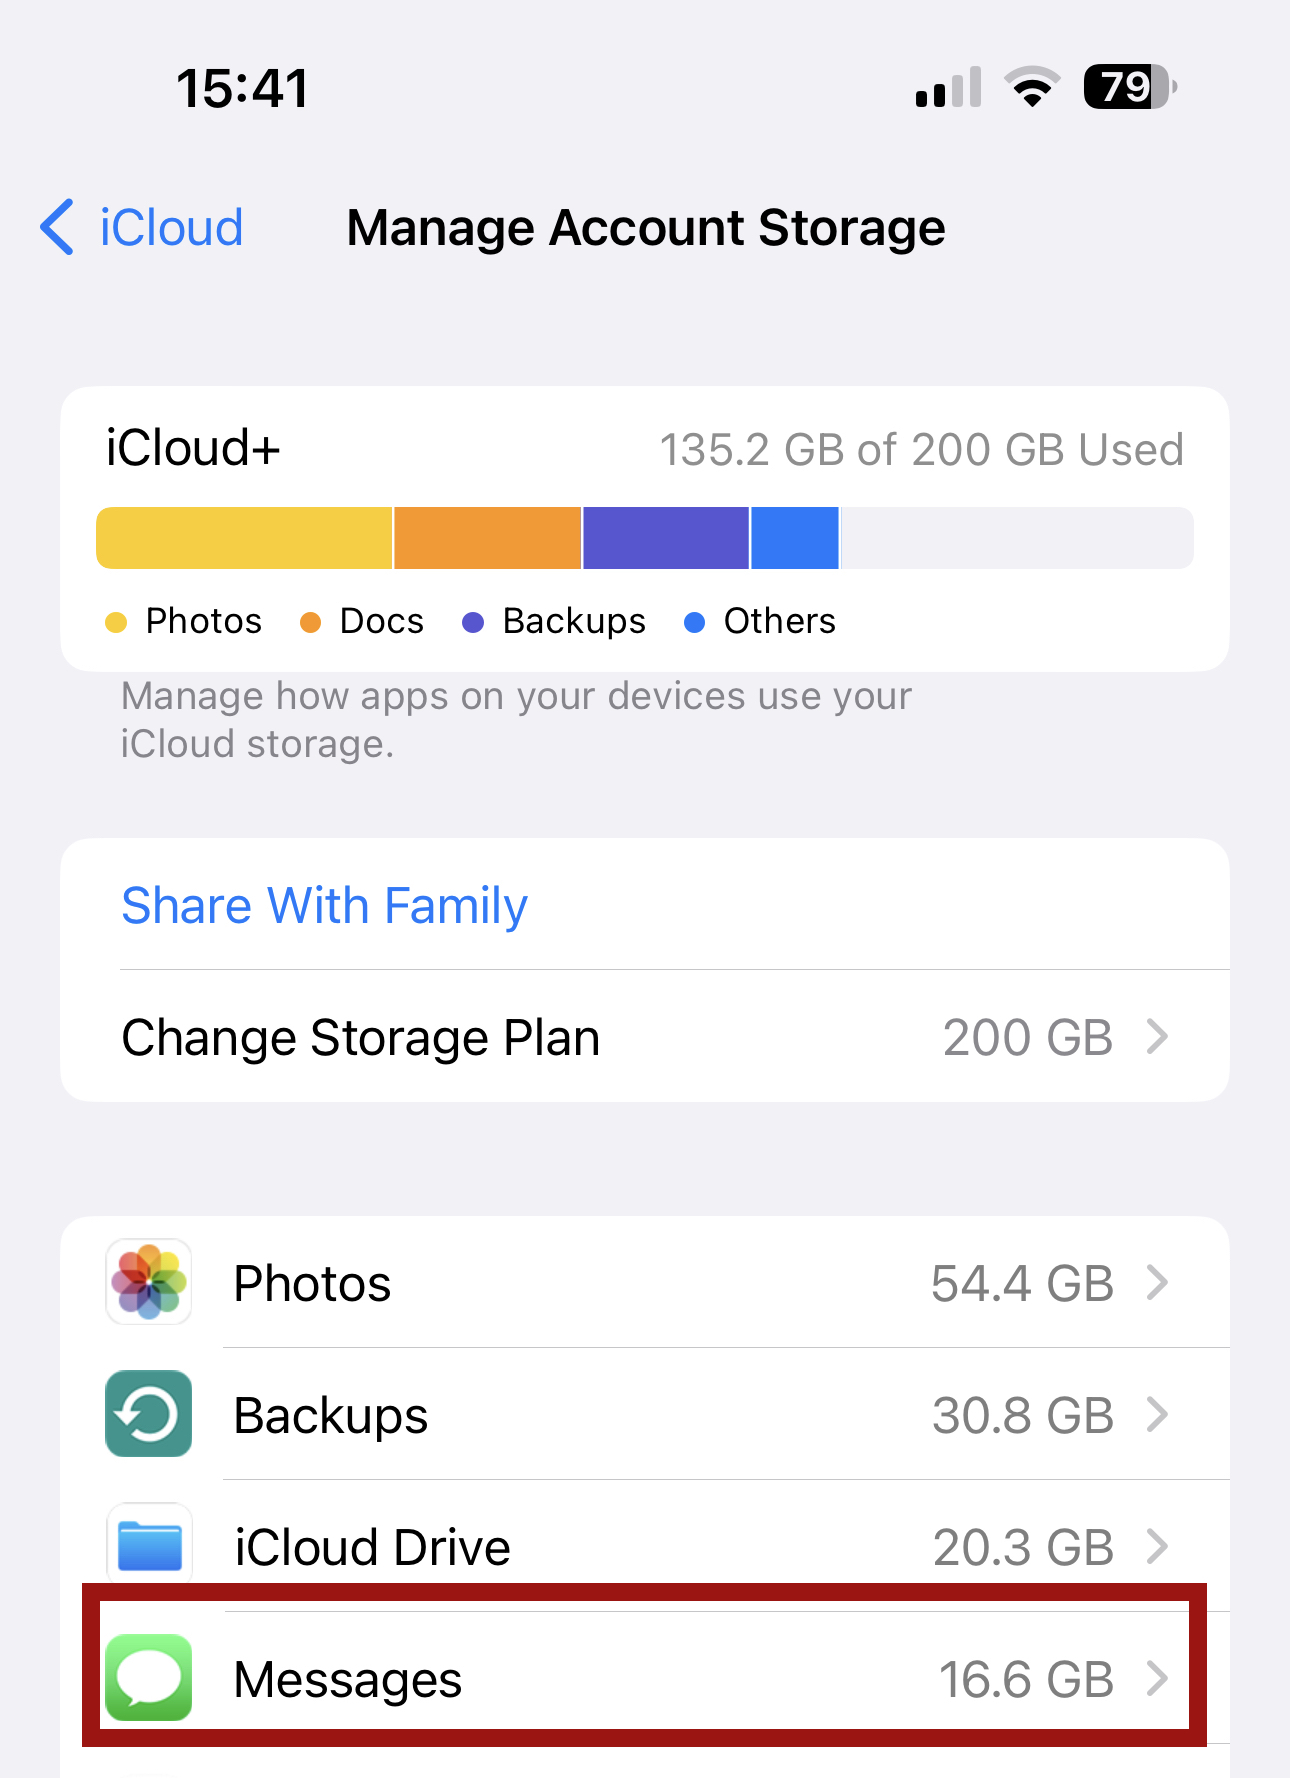Open Messages 16.6 GB chevron
1290x1778 pixels.
pyautogui.click(x=1157, y=1678)
